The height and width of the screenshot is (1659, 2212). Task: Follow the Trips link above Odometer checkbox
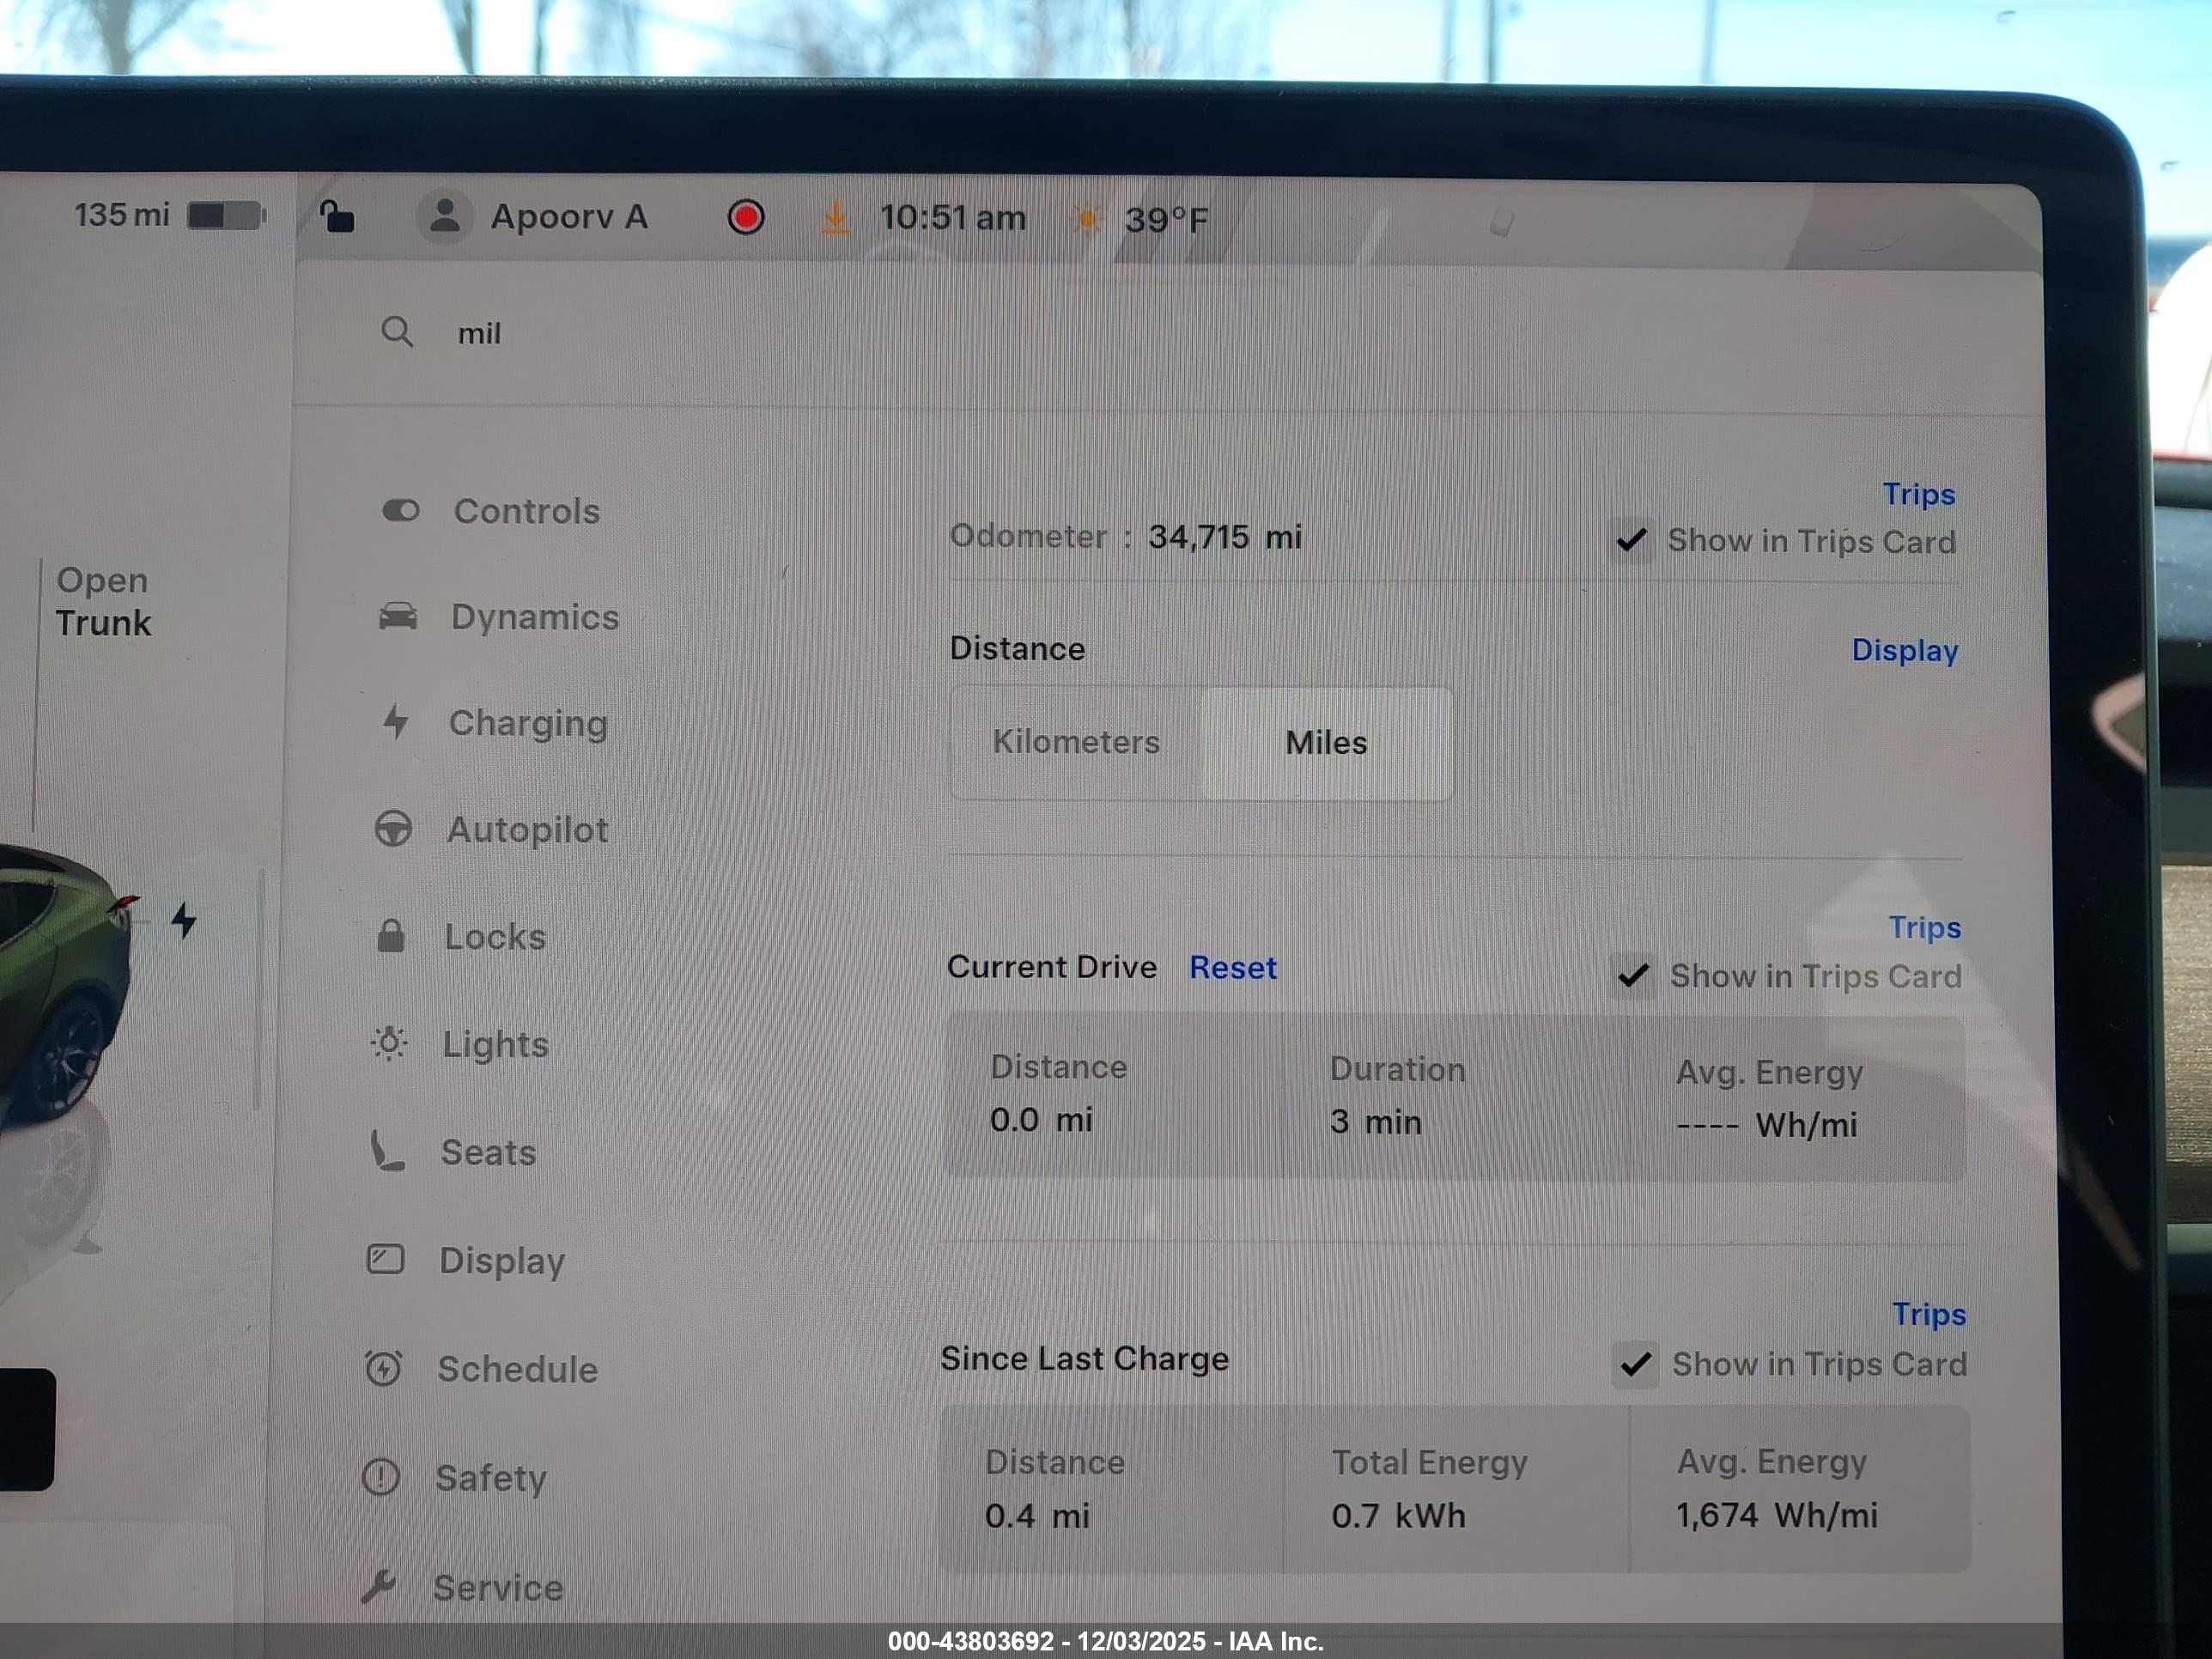1919,494
